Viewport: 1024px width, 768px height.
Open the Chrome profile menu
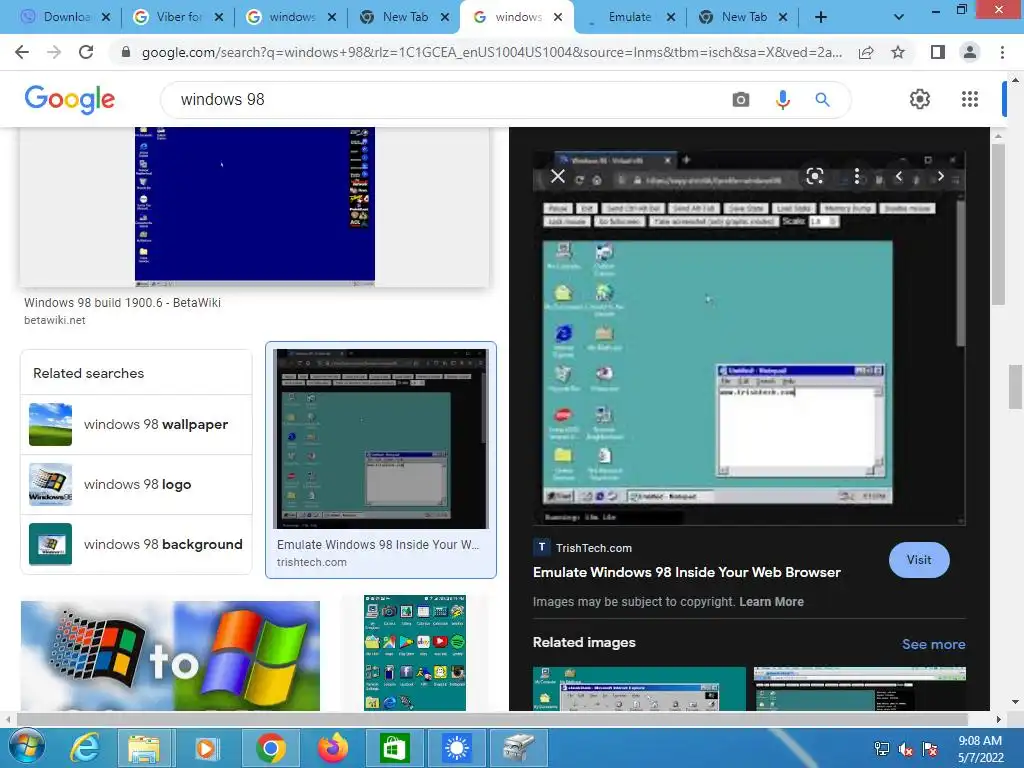point(970,52)
